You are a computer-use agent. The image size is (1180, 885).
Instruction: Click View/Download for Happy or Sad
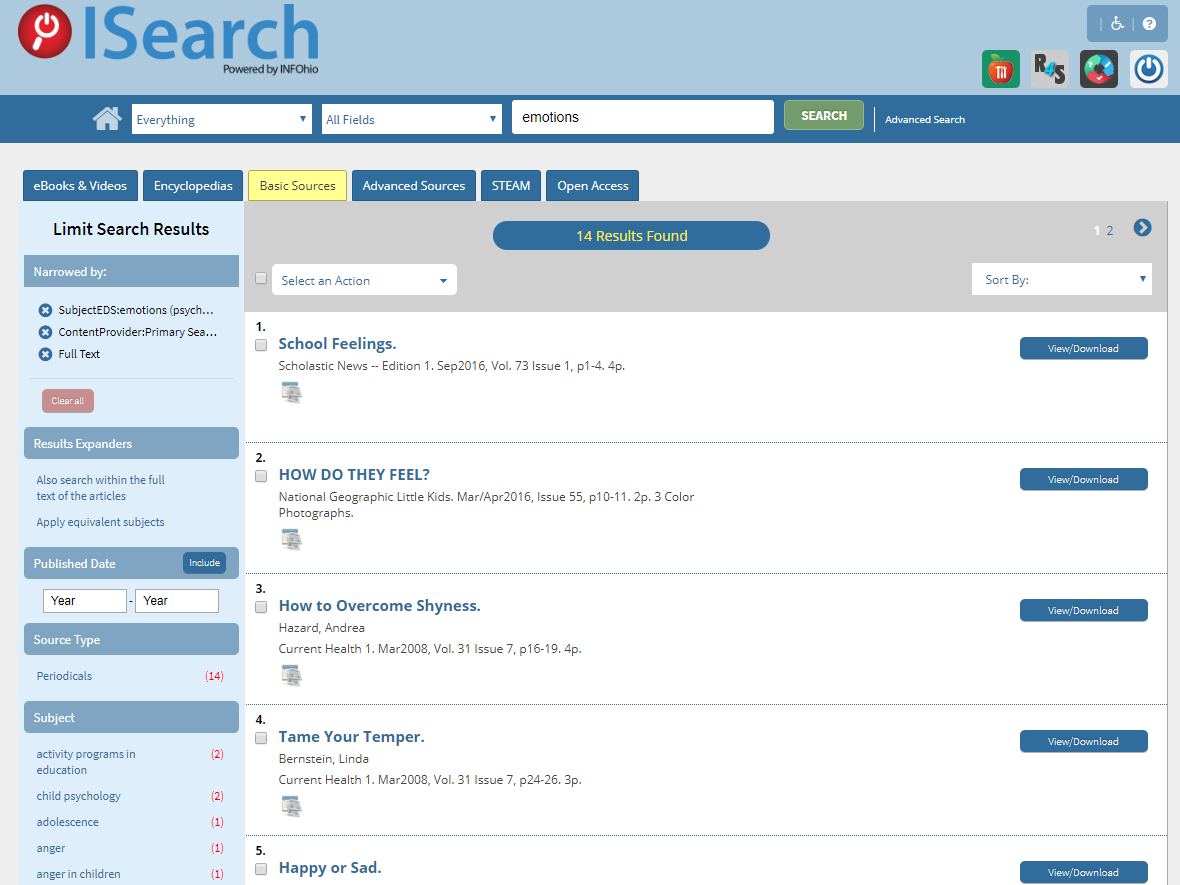[1084, 872]
